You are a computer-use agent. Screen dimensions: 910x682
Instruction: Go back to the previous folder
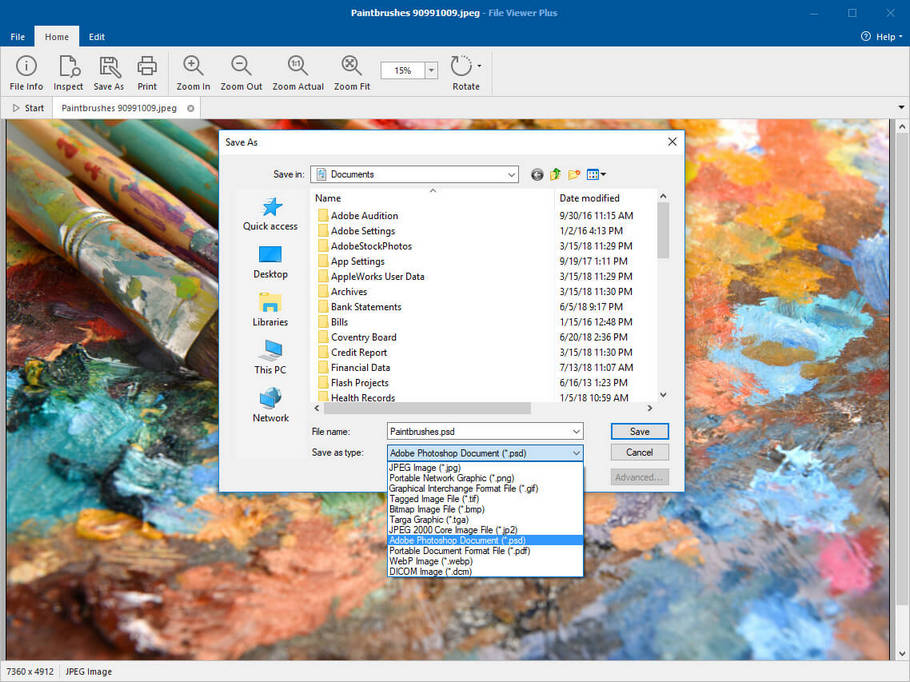tap(537, 174)
